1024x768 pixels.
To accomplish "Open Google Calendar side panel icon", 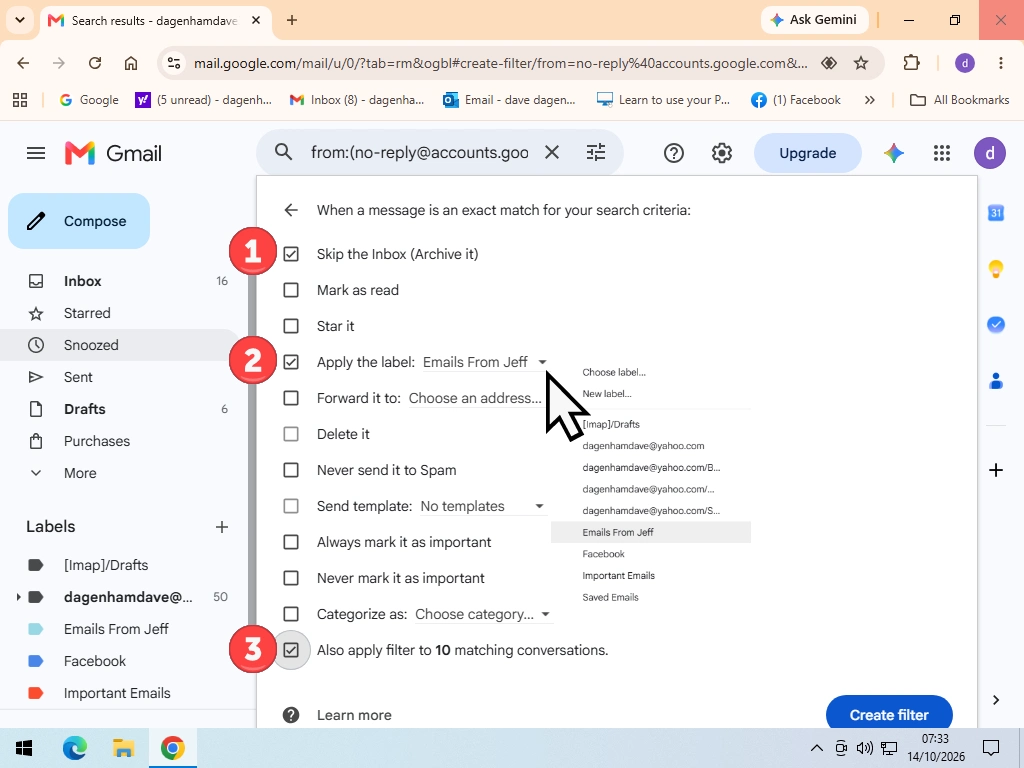I will (996, 213).
